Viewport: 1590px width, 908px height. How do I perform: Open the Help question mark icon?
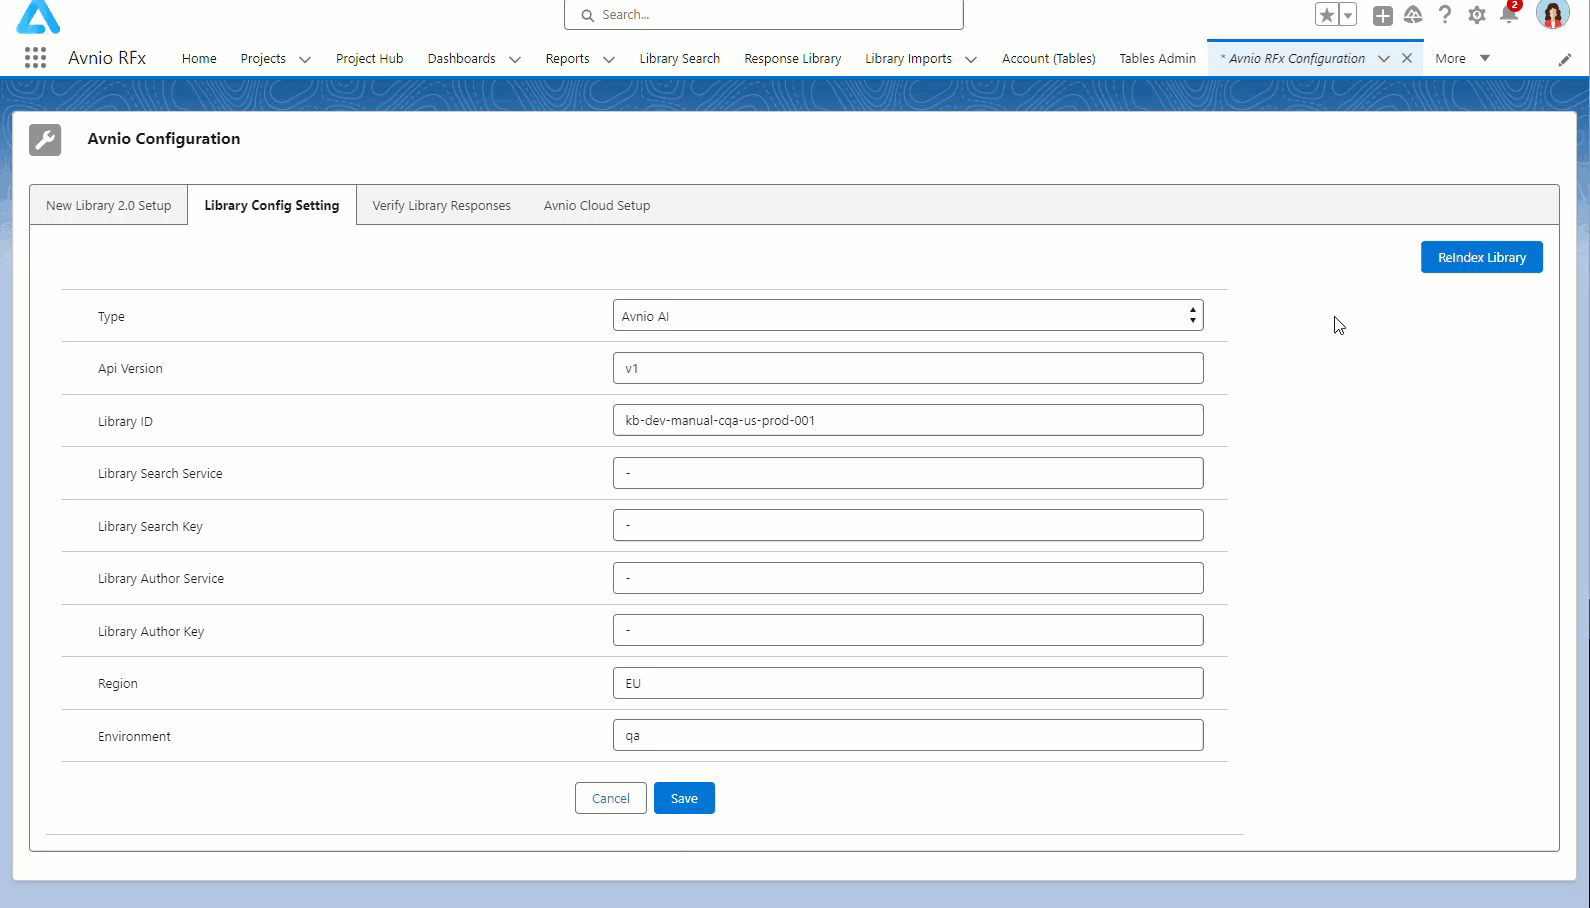pyautogui.click(x=1445, y=15)
